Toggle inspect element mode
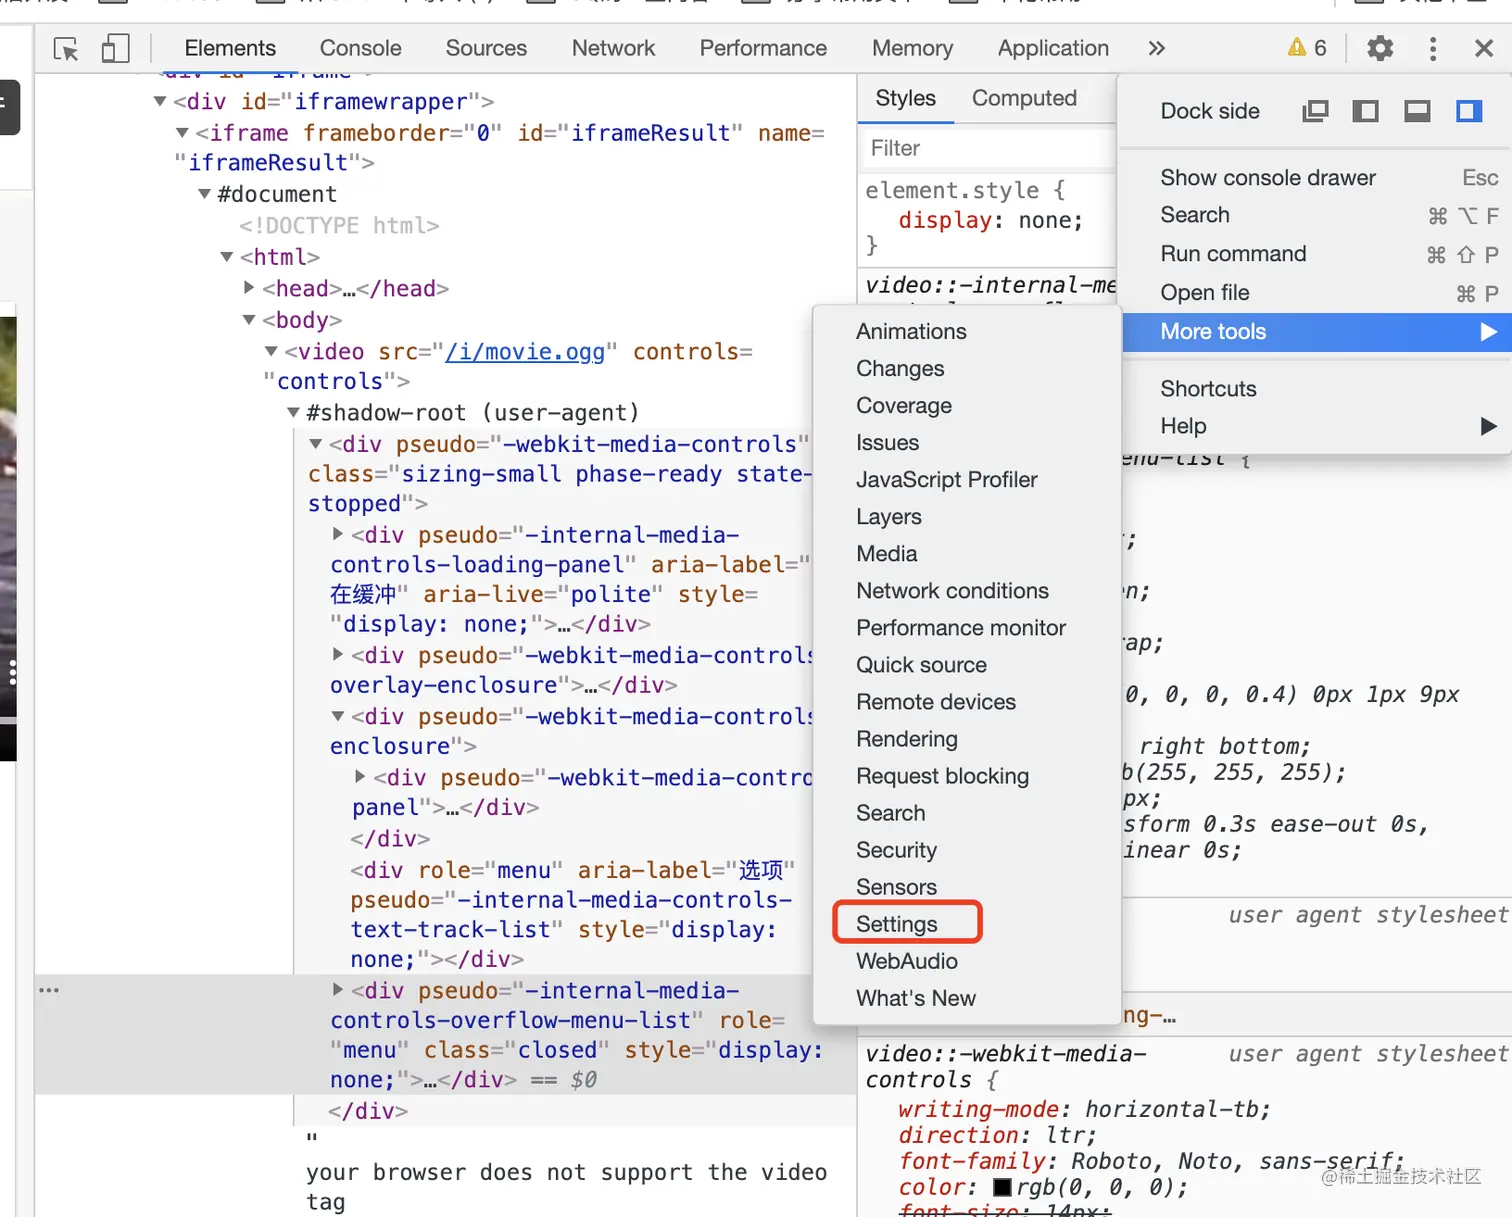This screenshot has height=1217, width=1512. click(66, 48)
